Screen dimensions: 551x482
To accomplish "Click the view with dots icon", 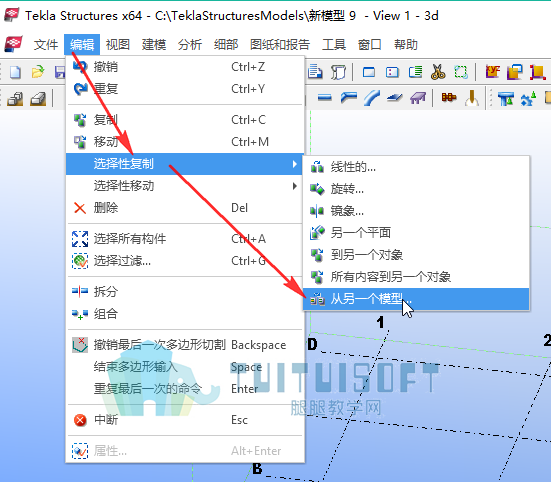I will [392, 72].
